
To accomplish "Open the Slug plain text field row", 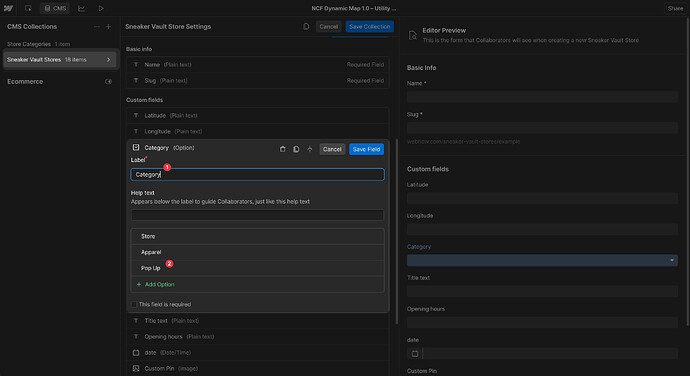I will click(257, 81).
